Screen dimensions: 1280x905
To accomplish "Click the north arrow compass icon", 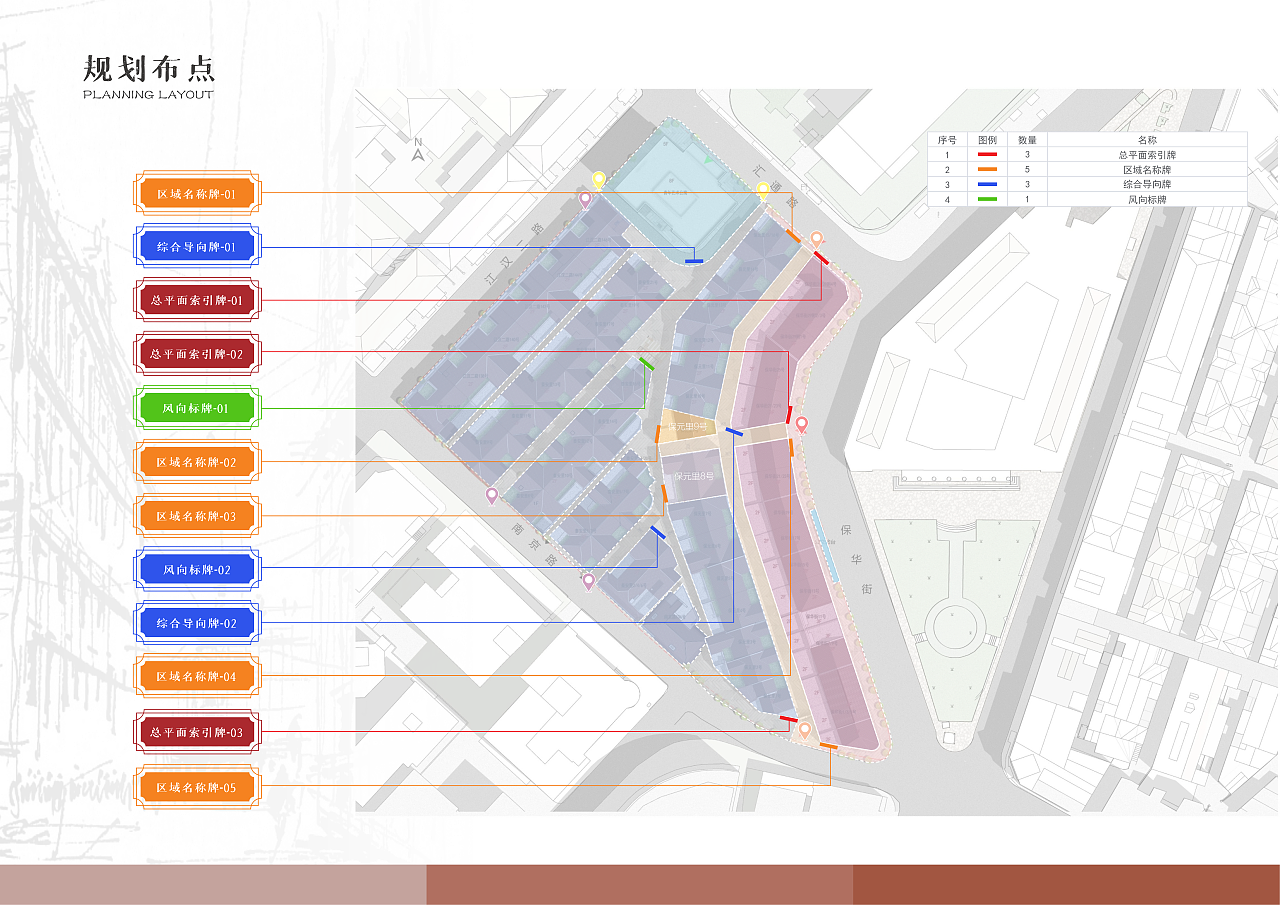I will pyautogui.click(x=418, y=151).
